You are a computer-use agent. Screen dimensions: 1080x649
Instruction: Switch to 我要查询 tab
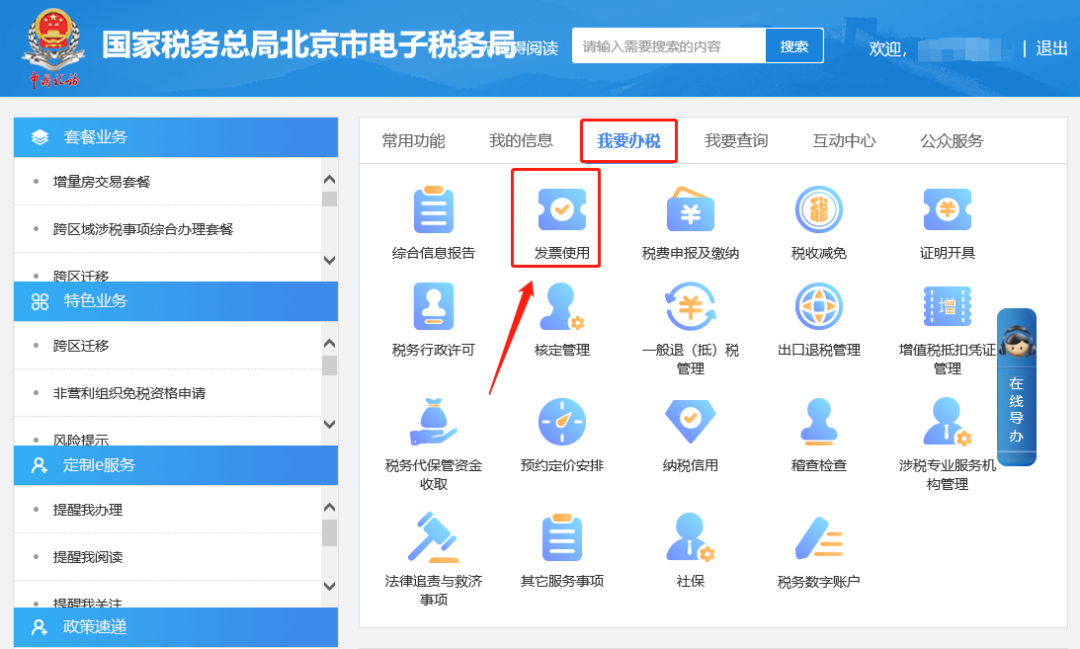click(x=736, y=141)
